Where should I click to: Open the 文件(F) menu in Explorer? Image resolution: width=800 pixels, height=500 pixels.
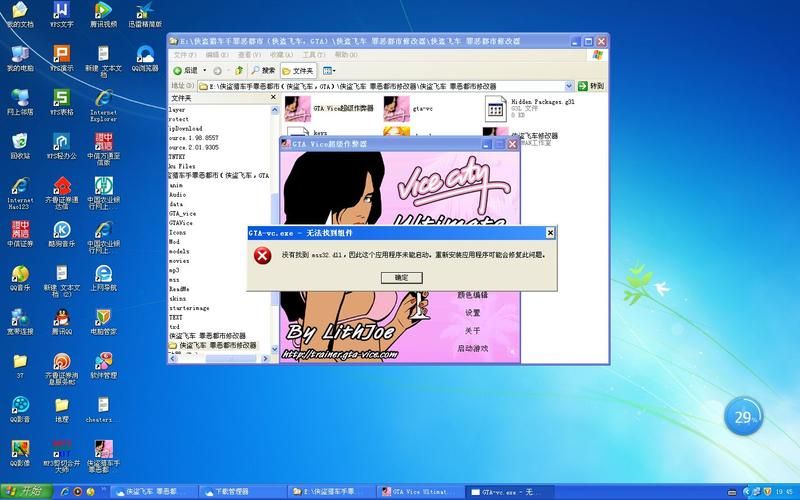pos(185,55)
